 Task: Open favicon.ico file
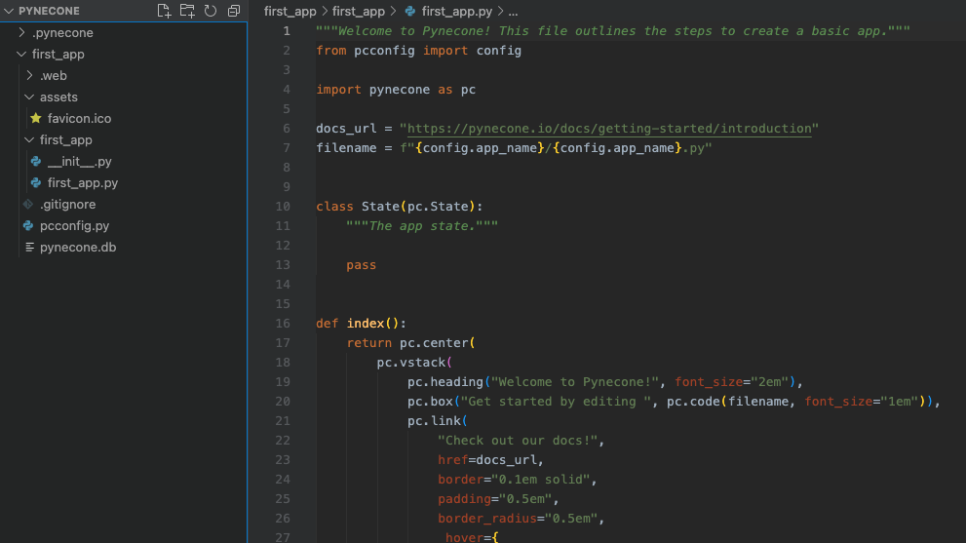79,118
